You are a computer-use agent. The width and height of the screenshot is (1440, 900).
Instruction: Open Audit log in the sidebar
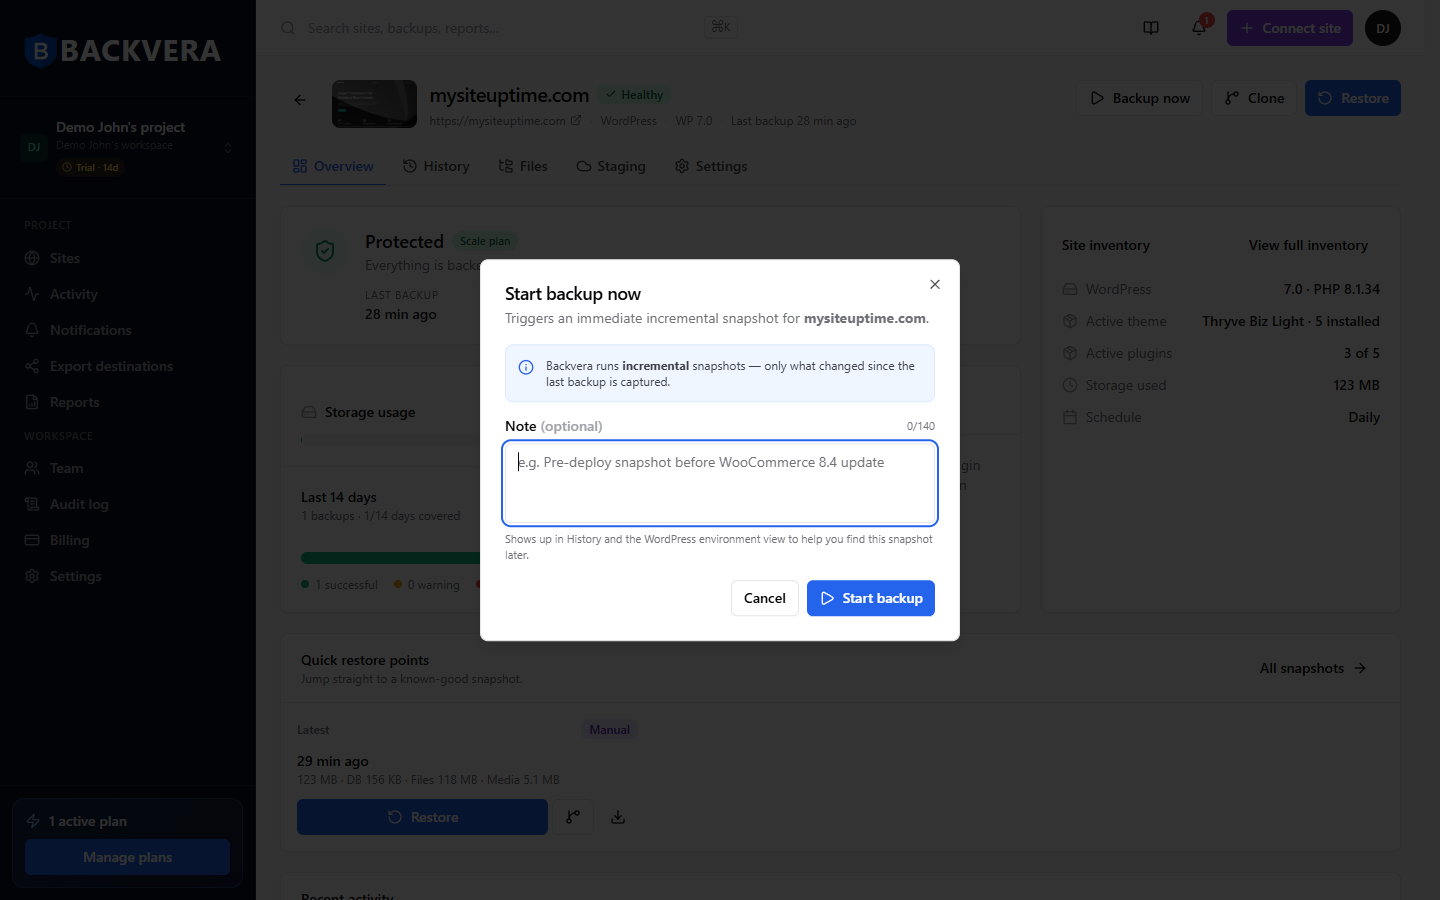point(128,504)
